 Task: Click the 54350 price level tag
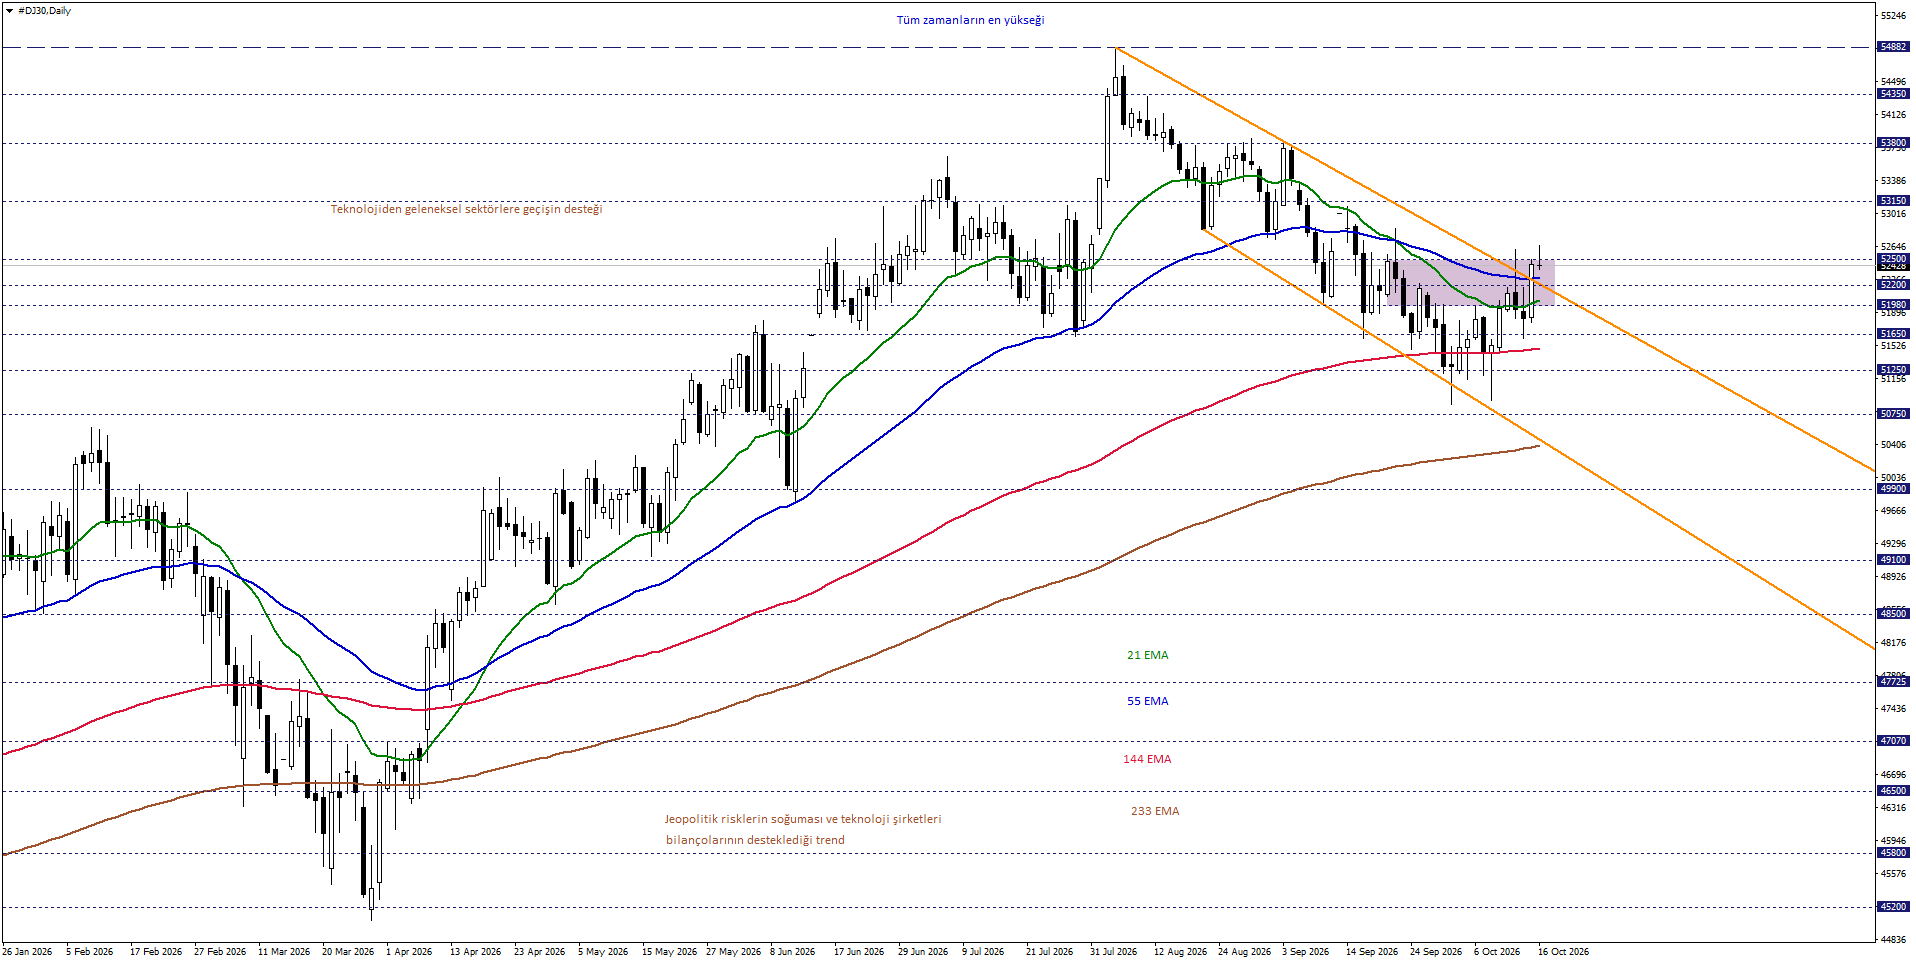[x=1894, y=94]
